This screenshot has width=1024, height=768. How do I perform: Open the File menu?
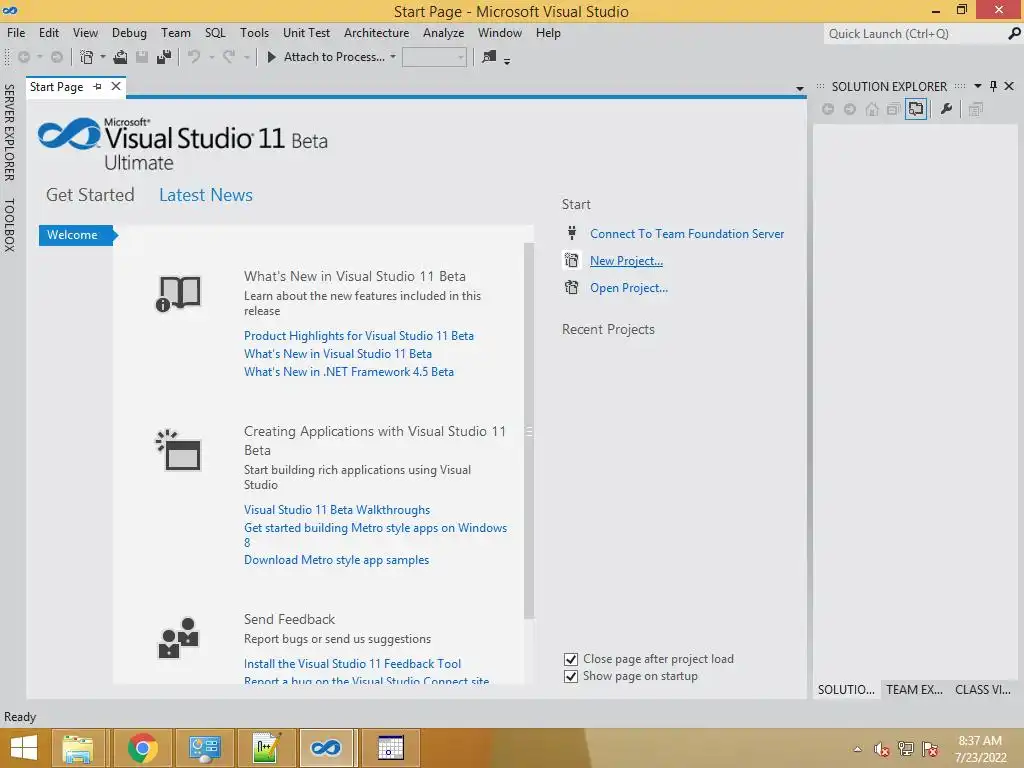click(x=16, y=33)
